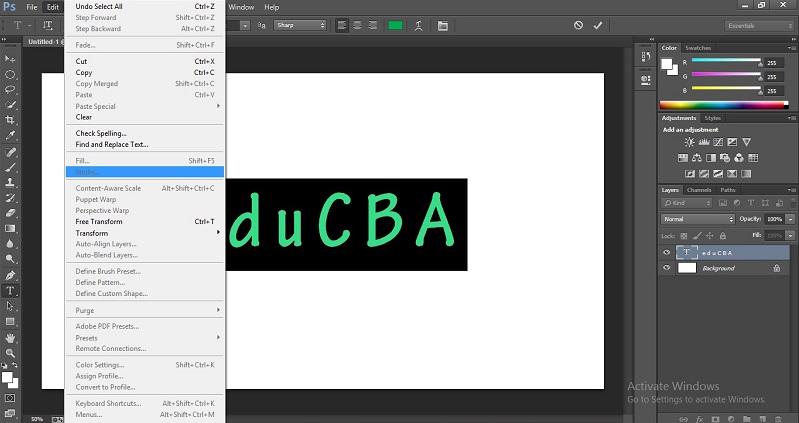Click the eduCBA layer thumbnail
This screenshot has height=423, width=799.
click(x=686, y=252)
